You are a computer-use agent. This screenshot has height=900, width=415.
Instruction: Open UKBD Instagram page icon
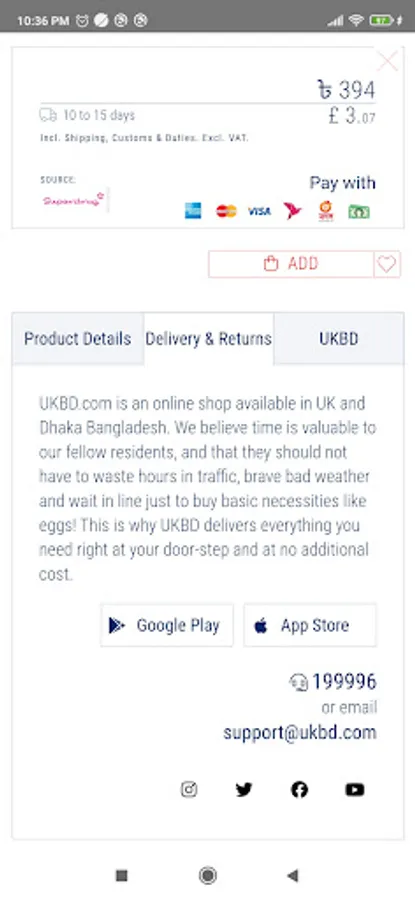click(189, 790)
